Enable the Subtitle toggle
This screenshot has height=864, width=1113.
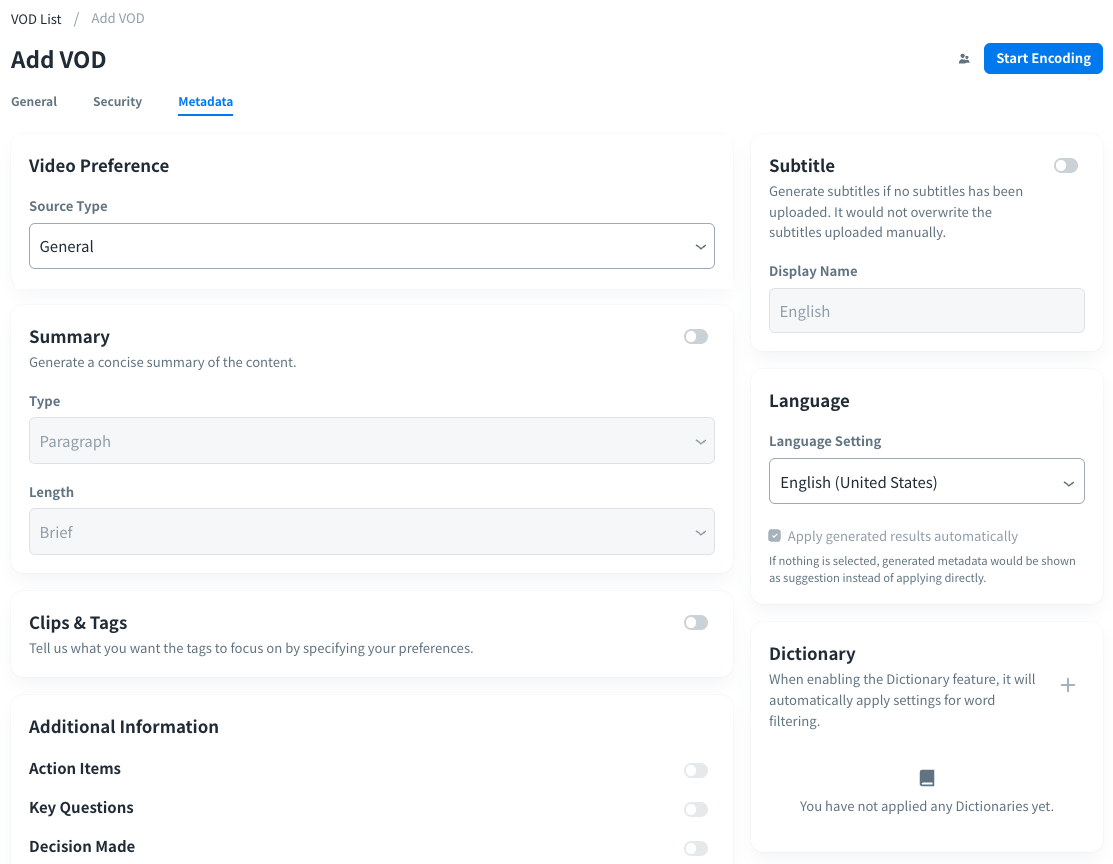[1065, 166]
